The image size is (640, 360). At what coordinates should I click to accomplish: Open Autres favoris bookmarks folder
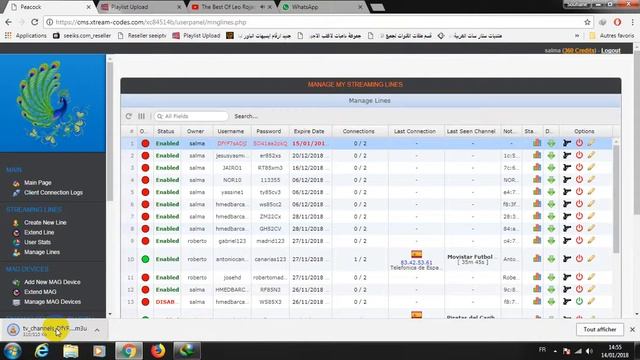(x=611, y=36)
